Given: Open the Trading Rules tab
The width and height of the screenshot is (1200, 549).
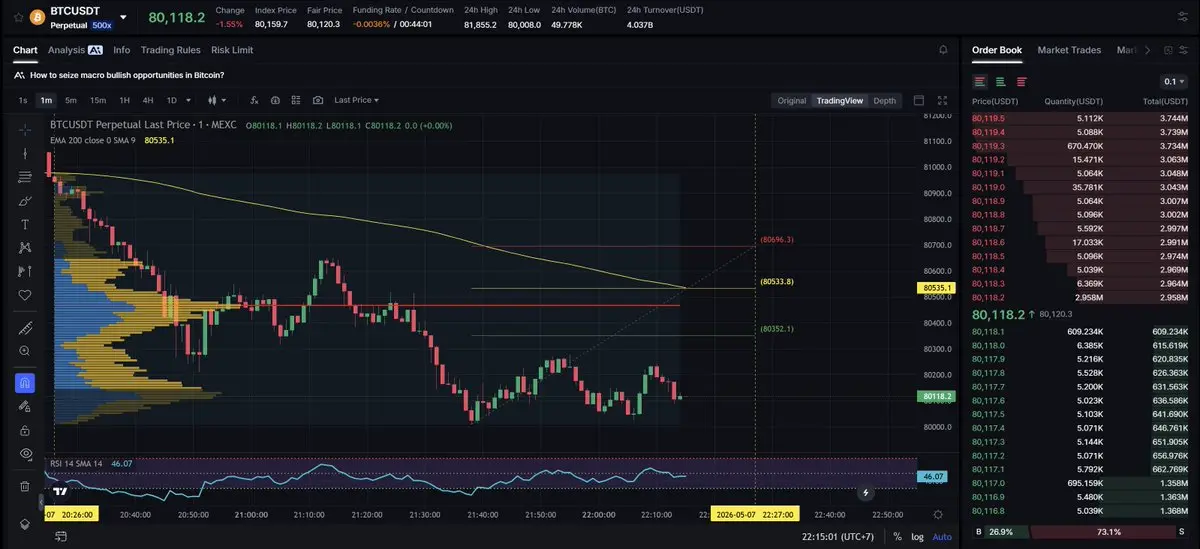Looking at the screenshot, I should coord(171,50).
